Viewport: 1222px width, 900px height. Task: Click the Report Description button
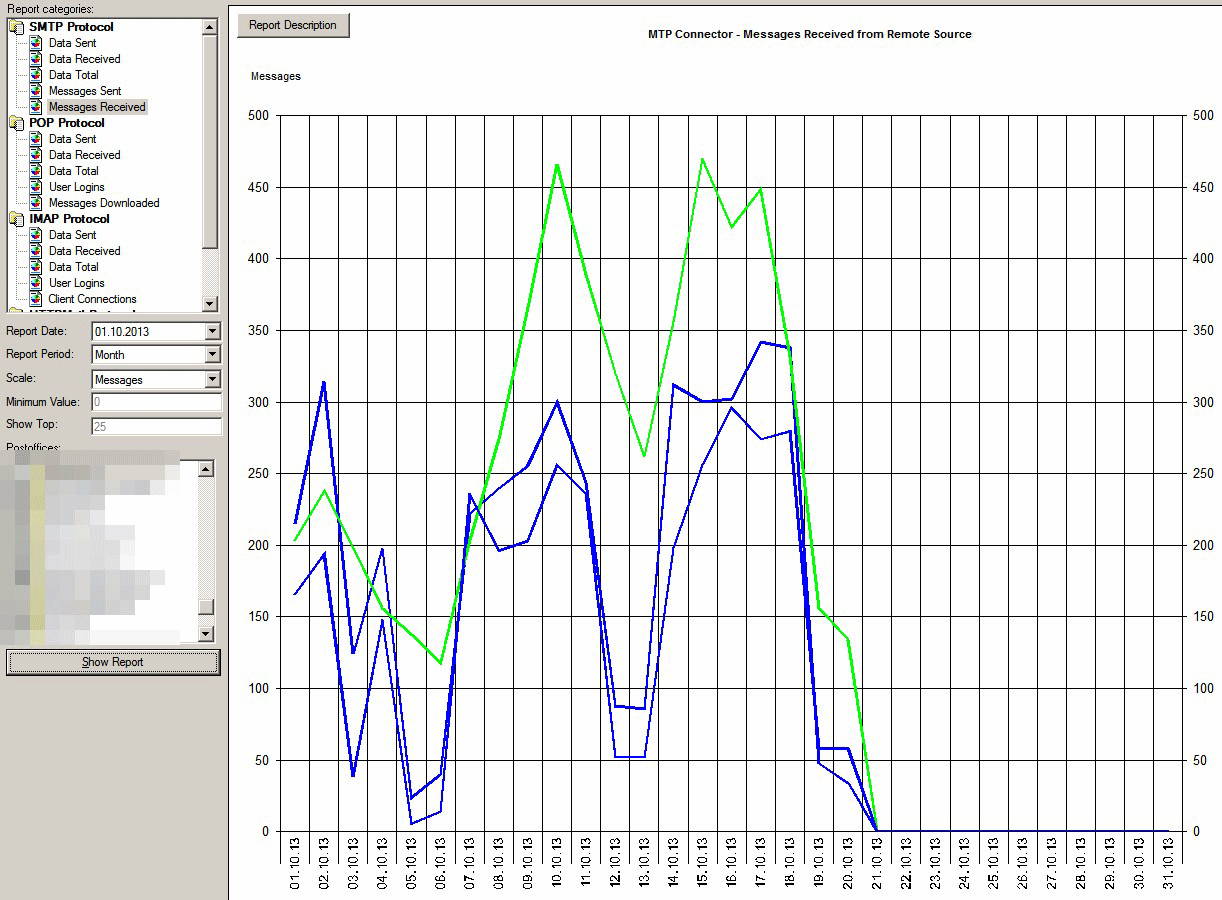coord(293,25)
